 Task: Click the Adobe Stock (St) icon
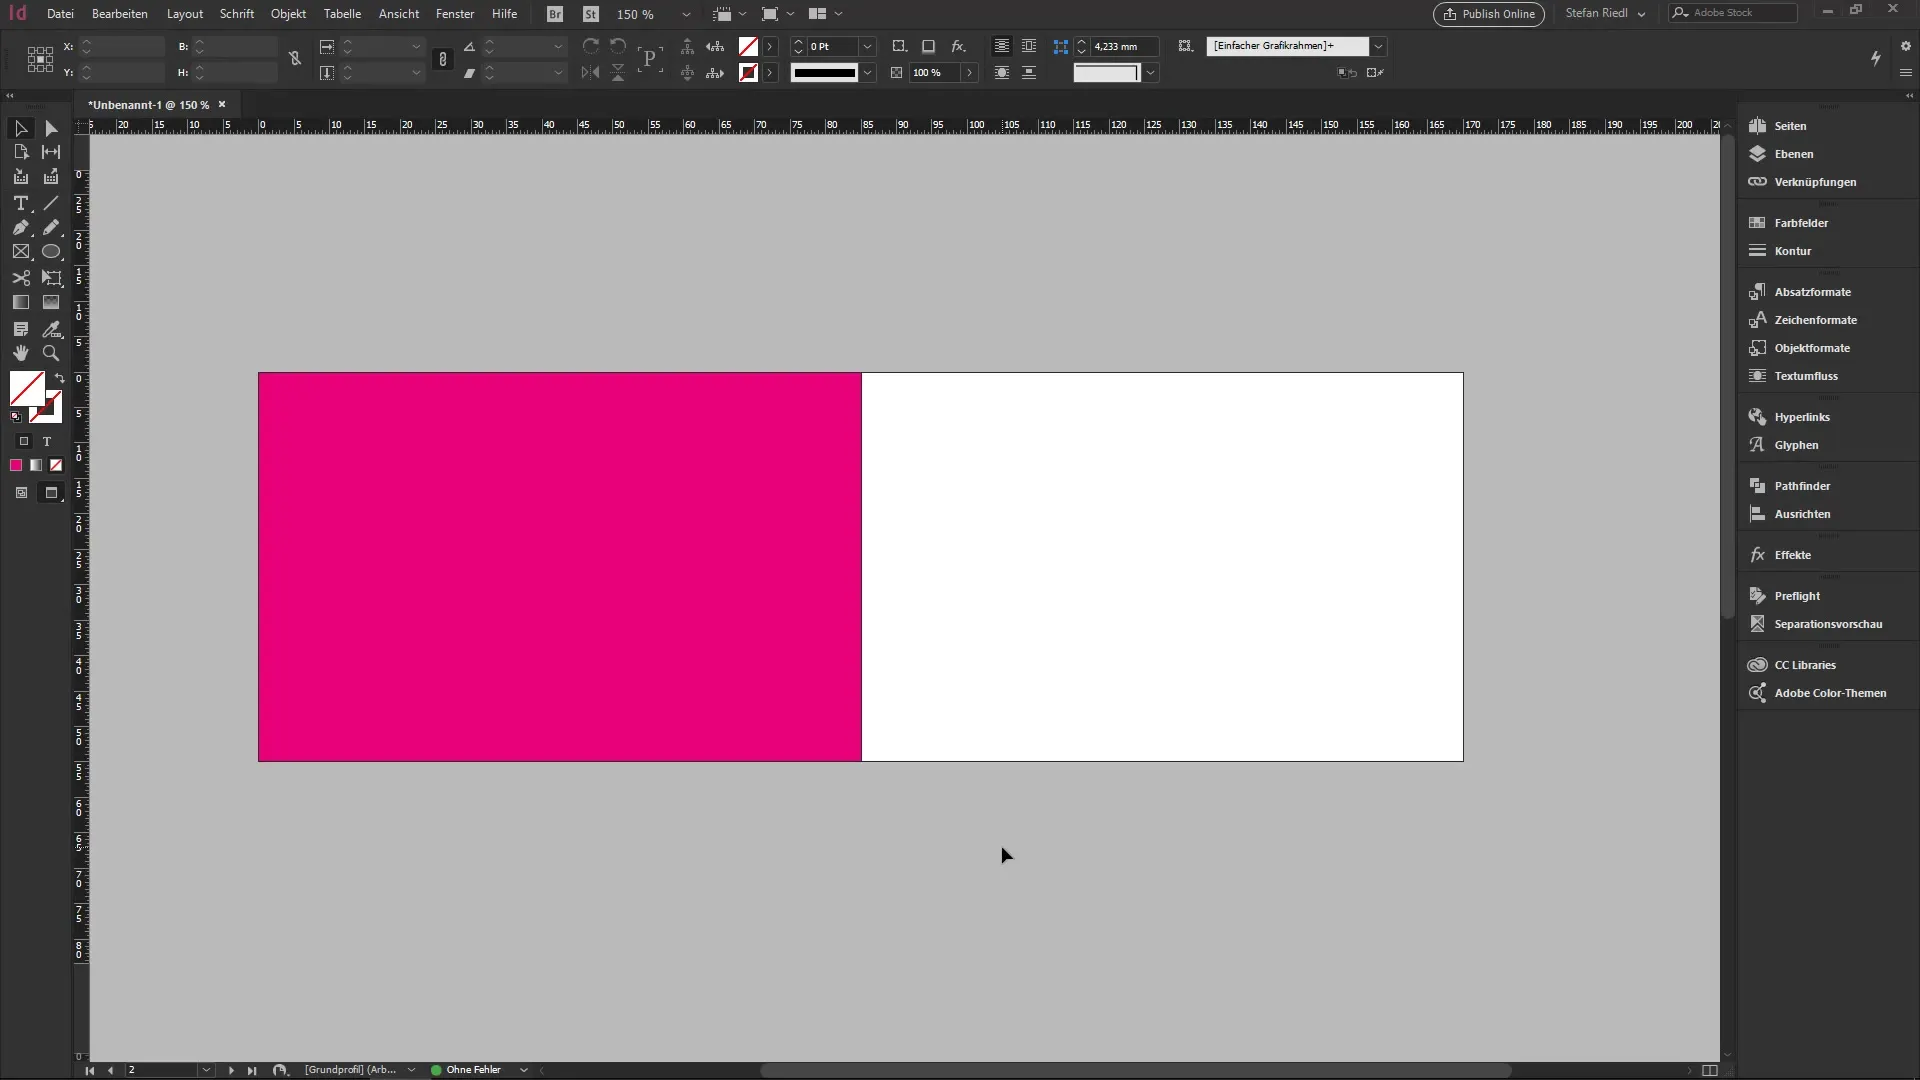point(591,14)
